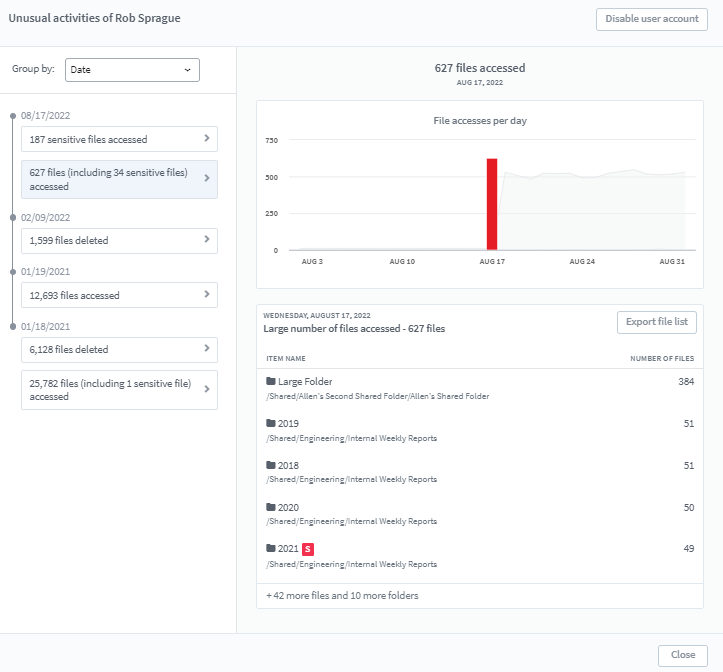Select the 627 files accessed activity
Viewport: 723px width, 672px height.
(118, 180)
